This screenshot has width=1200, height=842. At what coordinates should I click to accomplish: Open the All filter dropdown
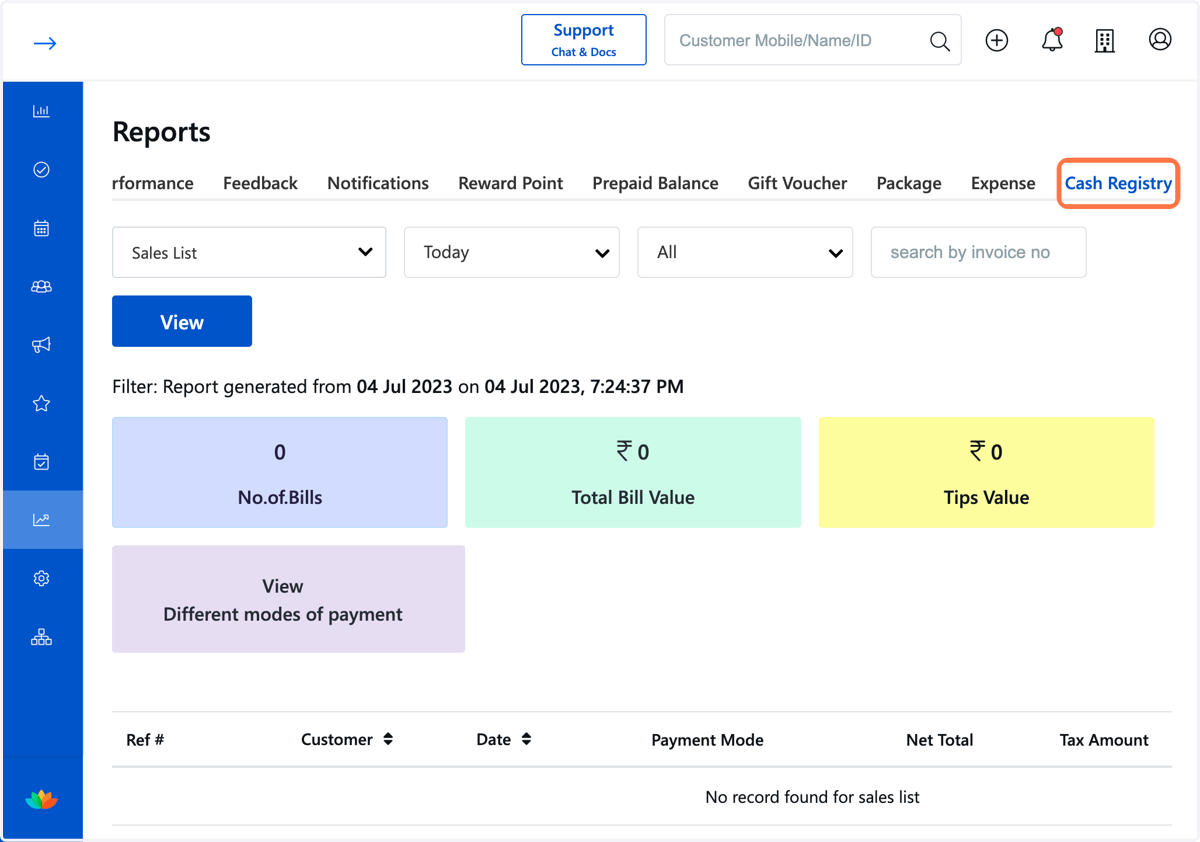tap(745, 252)
